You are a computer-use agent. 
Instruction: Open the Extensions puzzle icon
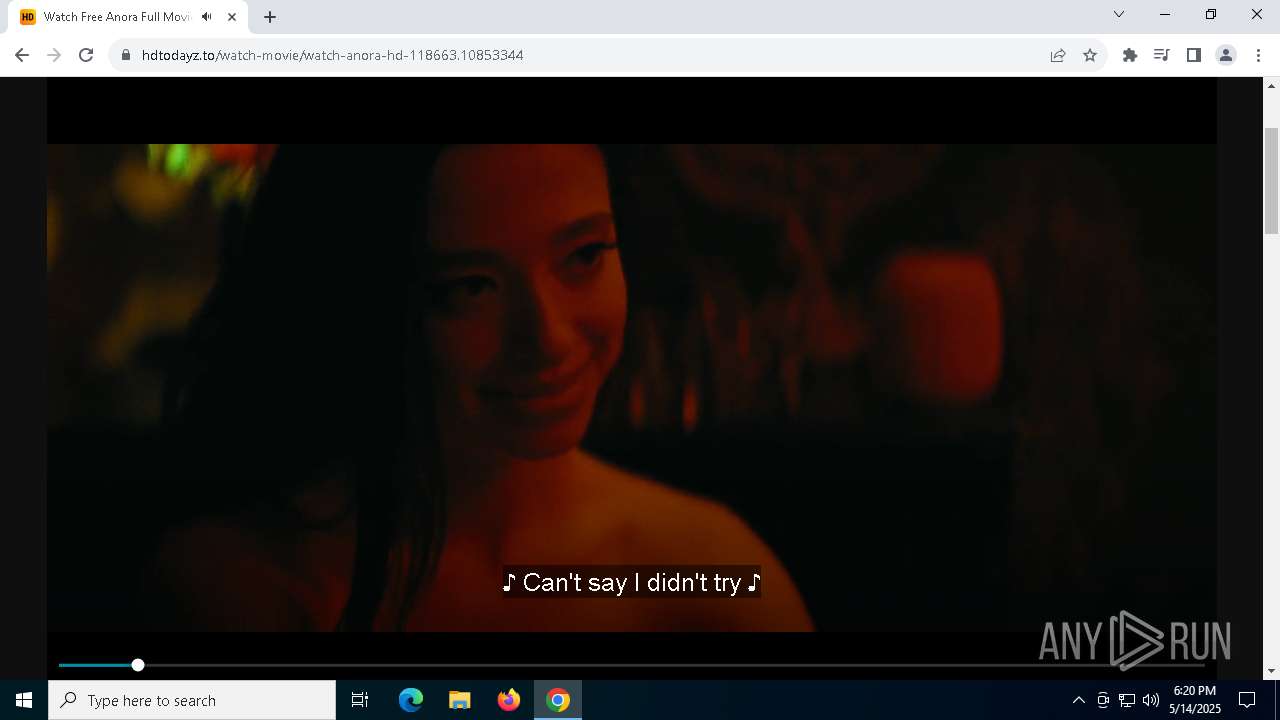point(1130,55)
